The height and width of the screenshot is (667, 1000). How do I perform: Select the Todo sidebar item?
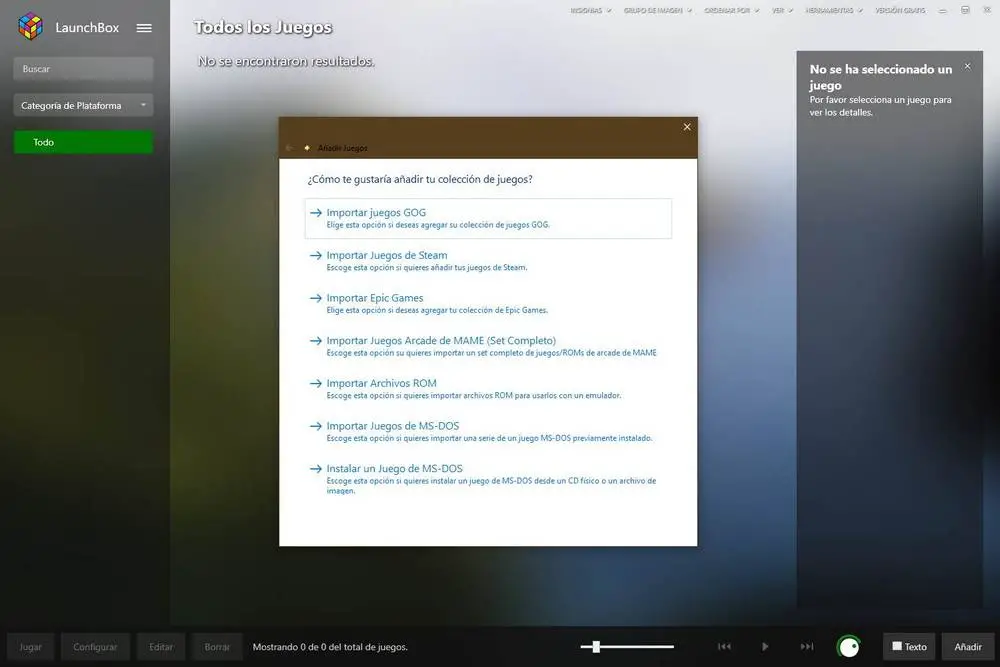[x=83, y=142]
